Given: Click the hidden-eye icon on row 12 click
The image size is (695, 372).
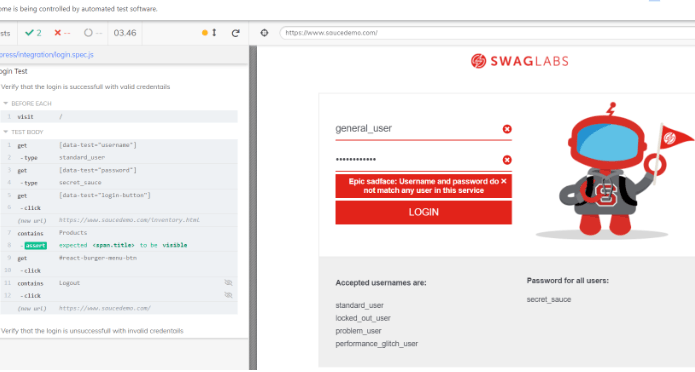Looking at the screenshot, I should tap(228, 295).
